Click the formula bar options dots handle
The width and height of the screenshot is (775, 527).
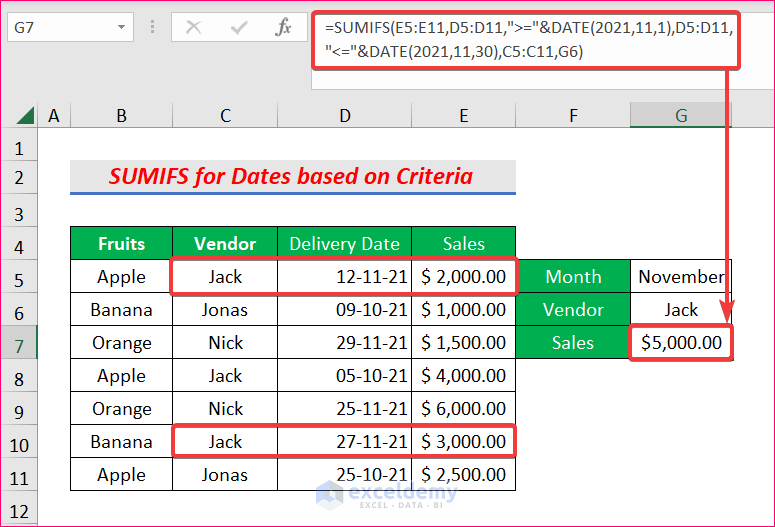(x=152, y=27)
